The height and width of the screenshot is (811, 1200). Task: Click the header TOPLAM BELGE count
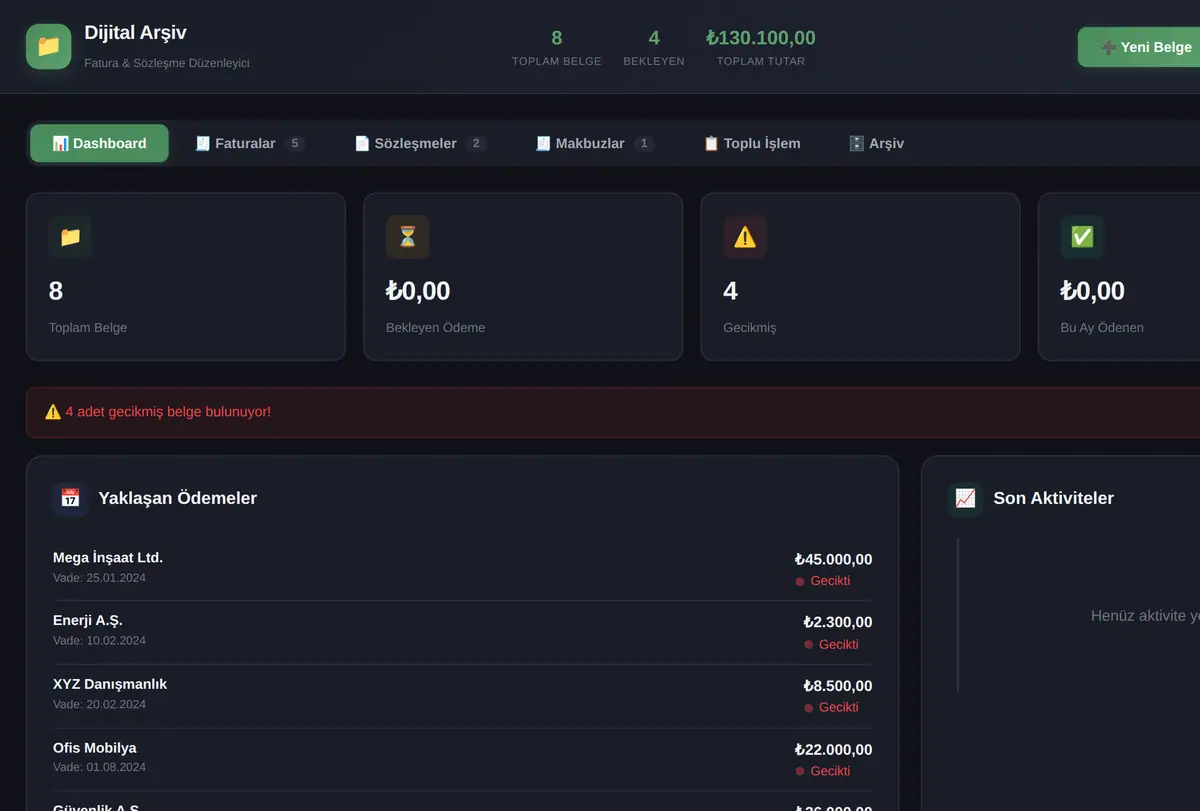[x=557, y=38]
